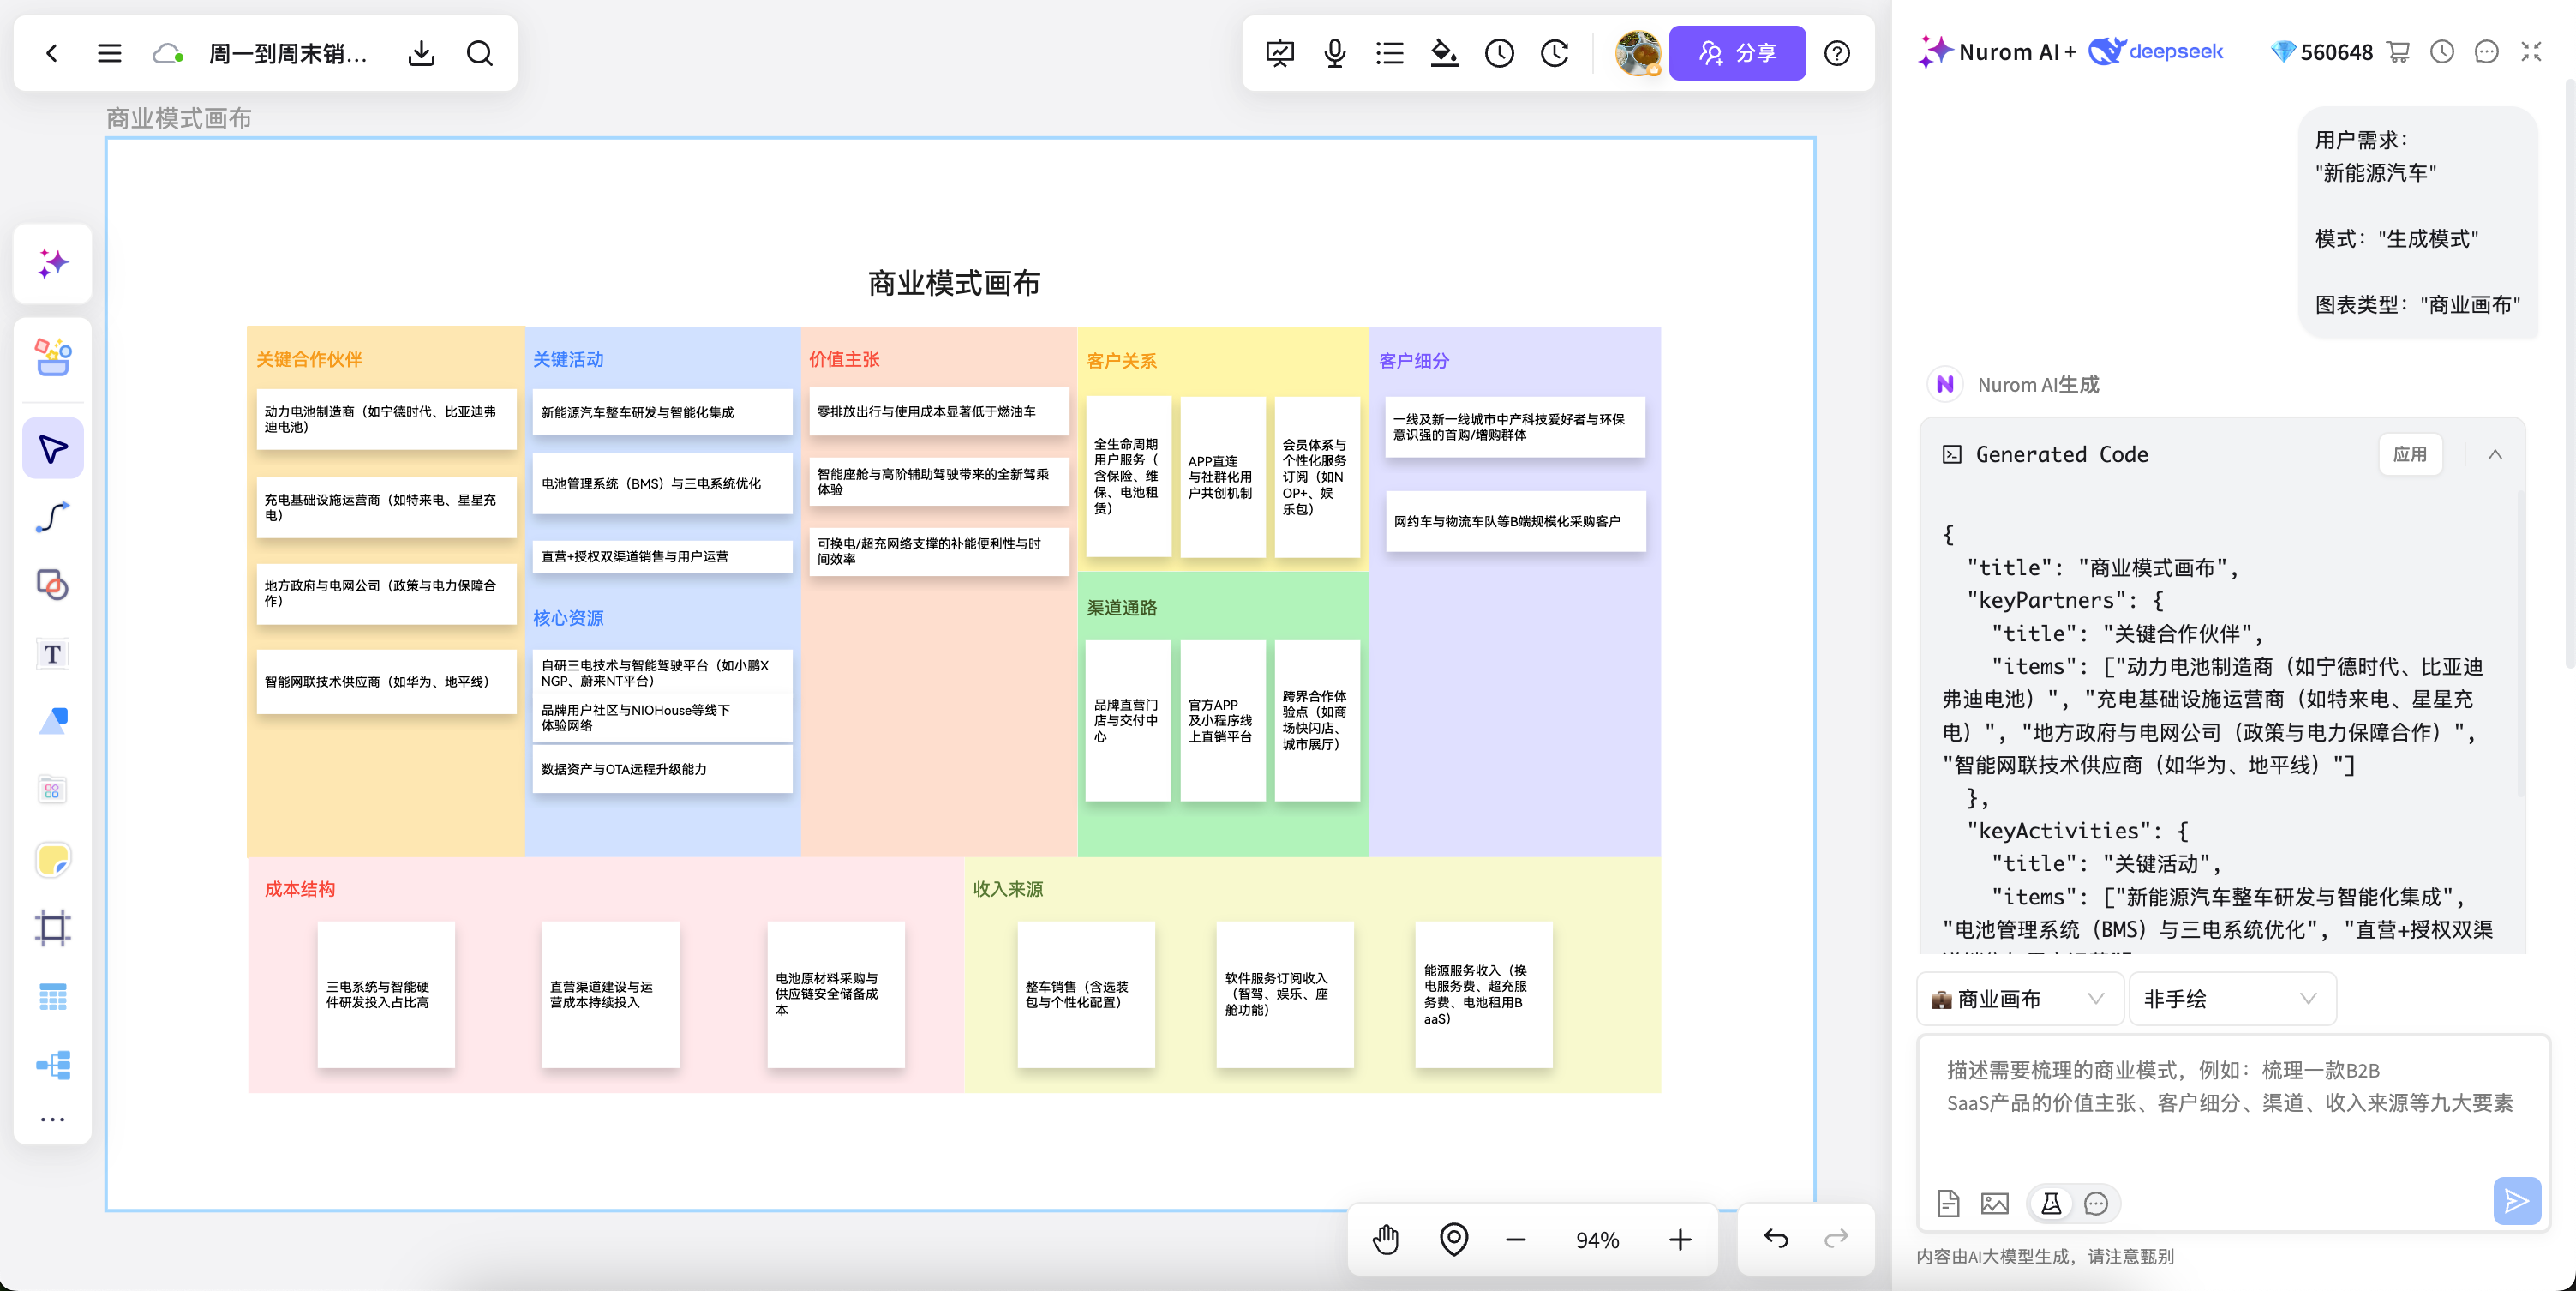Attach a document file icon
The height and width of the screenshot is (1291, 2576).
(1948, 1203)
